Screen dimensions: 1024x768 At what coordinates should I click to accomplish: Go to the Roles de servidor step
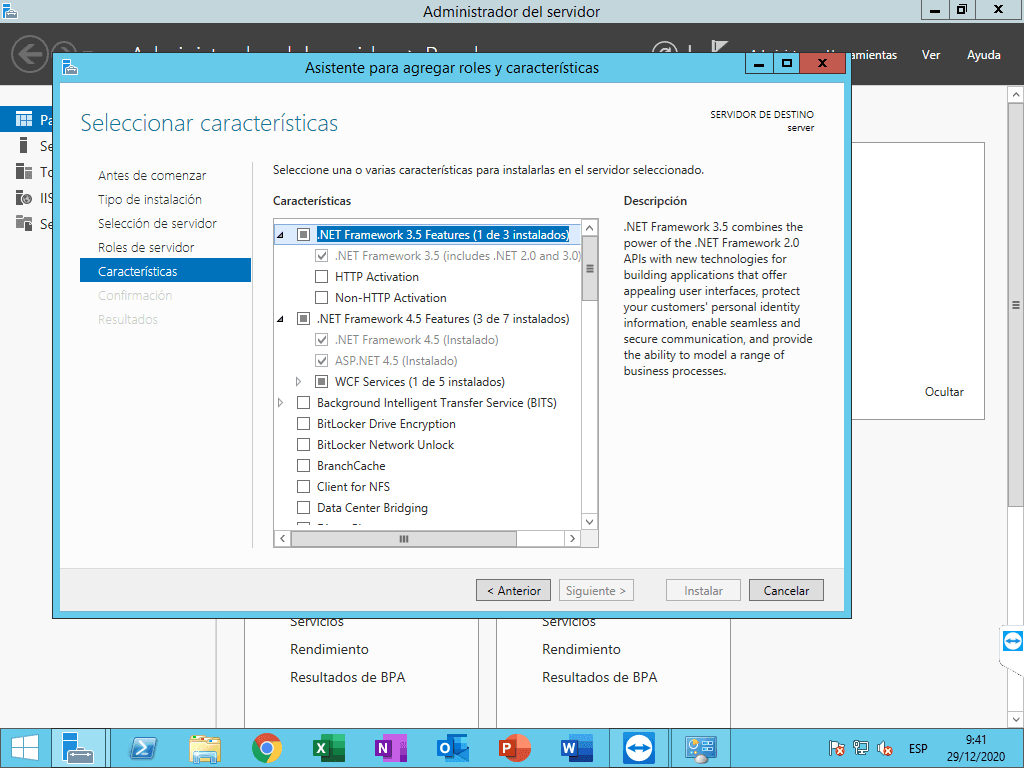point(146,247)
